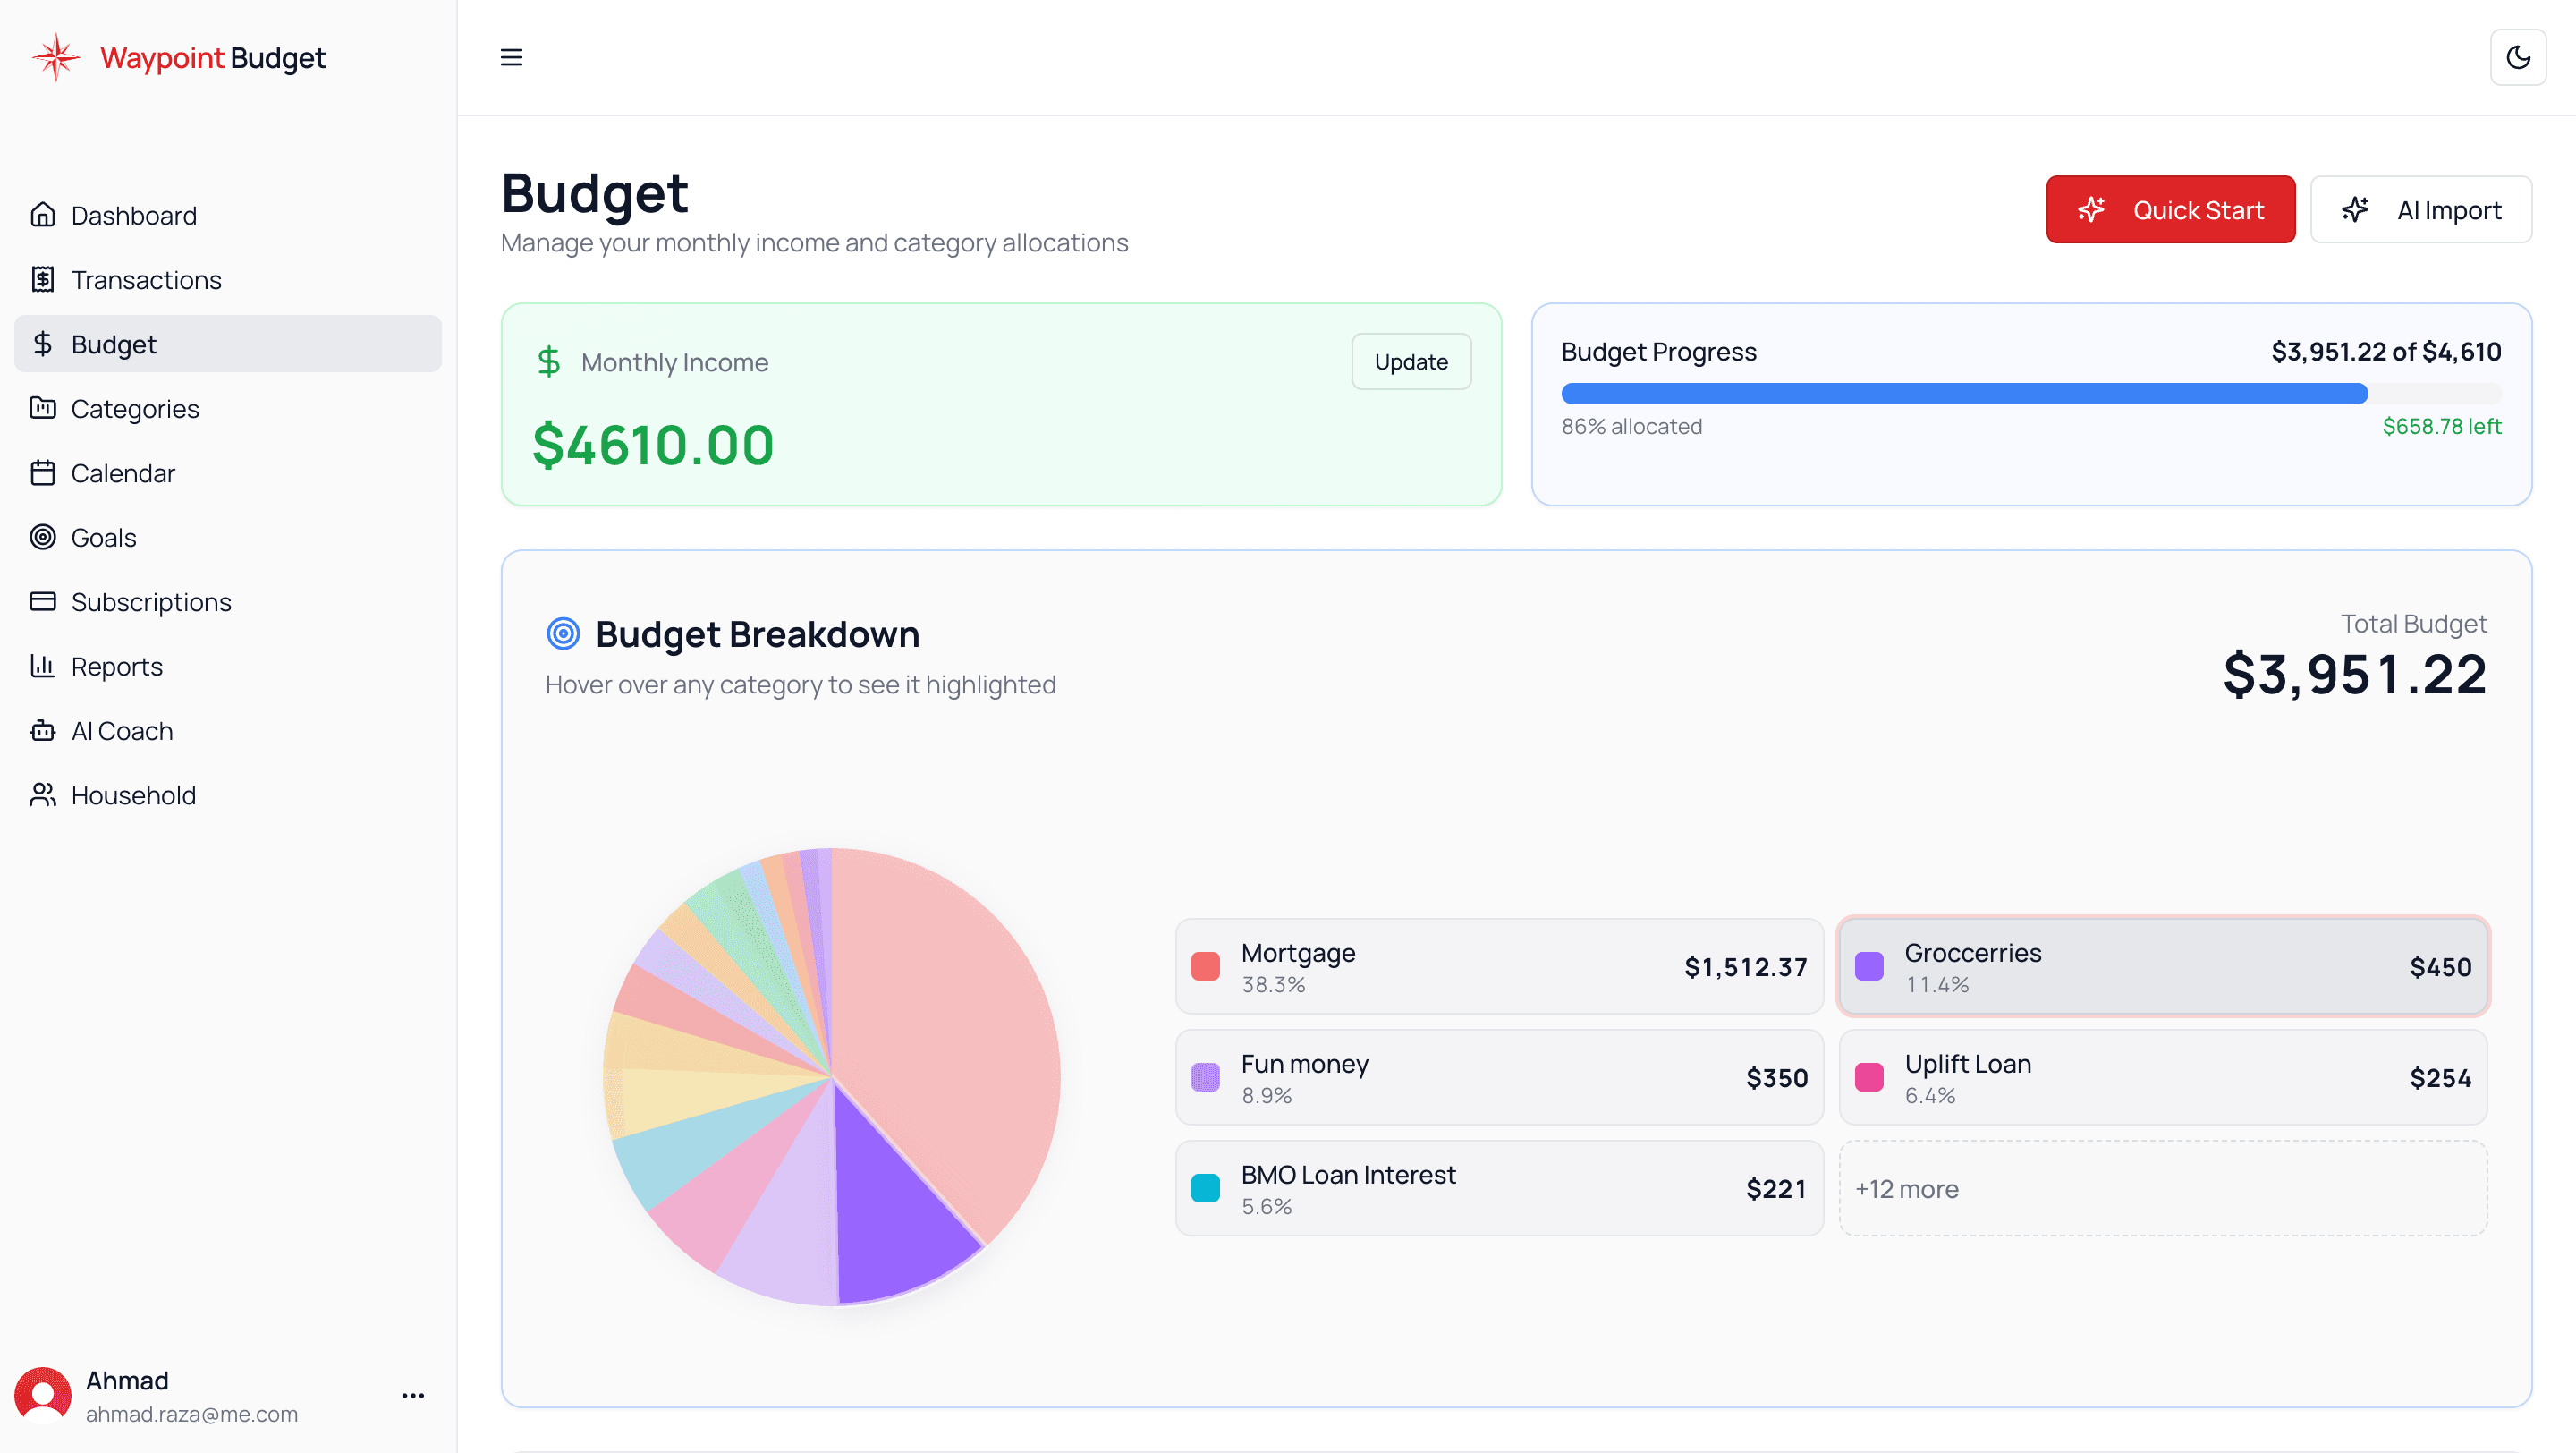2576x1453 pixels.
Task: Expand the '+12 more' categories list
Action: 2163,1188
